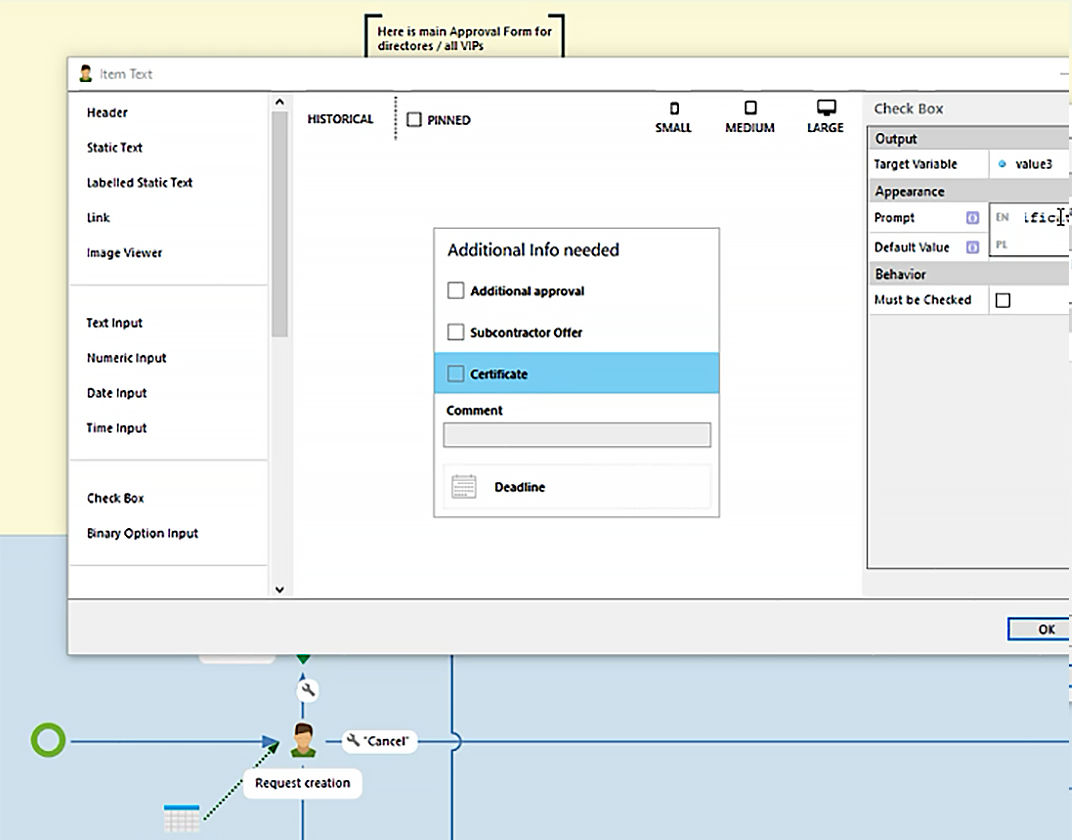1072x840 pixels.
Task: Check the Additional approval checkbox
Action: point(456,291)
